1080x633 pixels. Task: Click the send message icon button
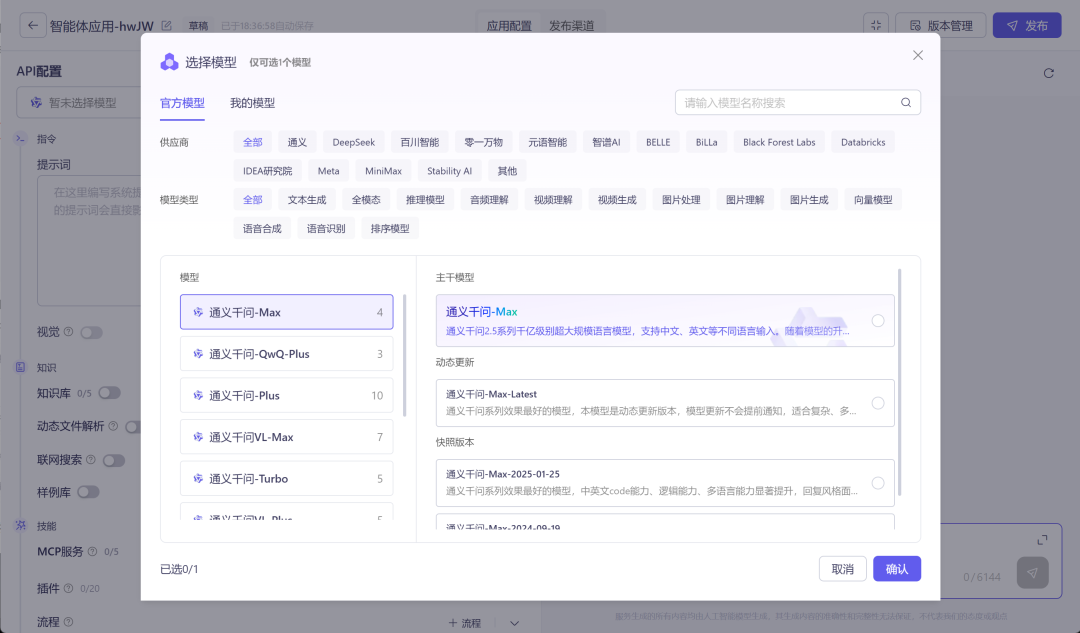click(x=1032, y=572)
